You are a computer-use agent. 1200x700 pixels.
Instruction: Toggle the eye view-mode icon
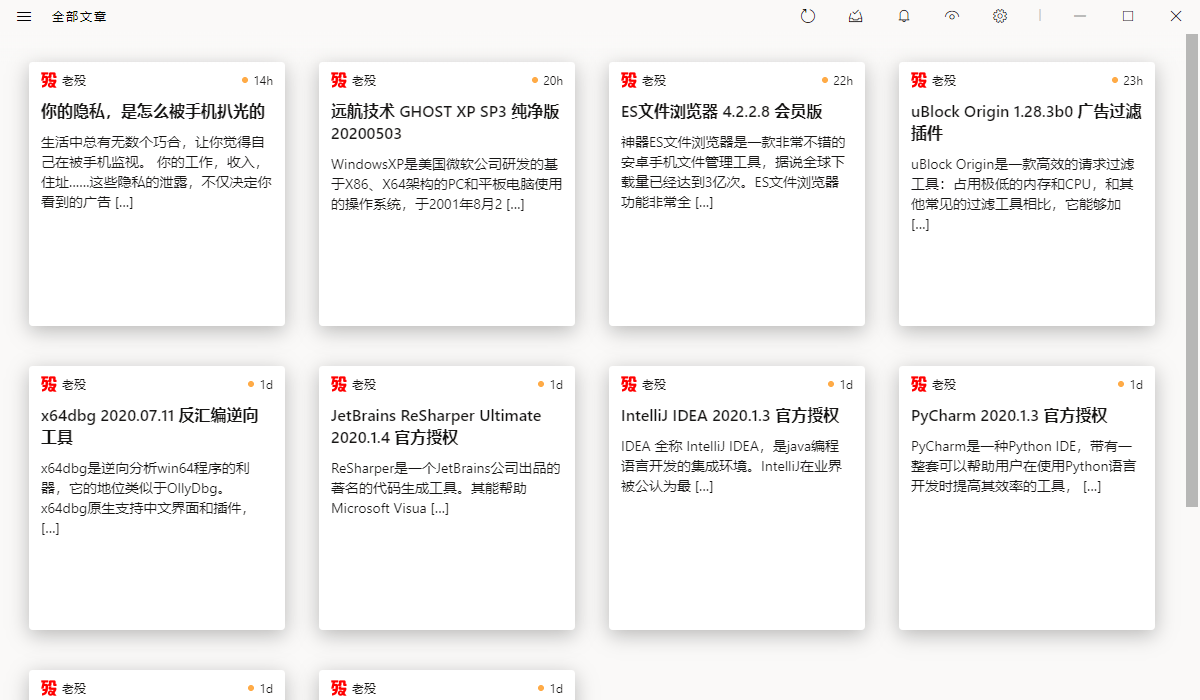coord(952,16)
